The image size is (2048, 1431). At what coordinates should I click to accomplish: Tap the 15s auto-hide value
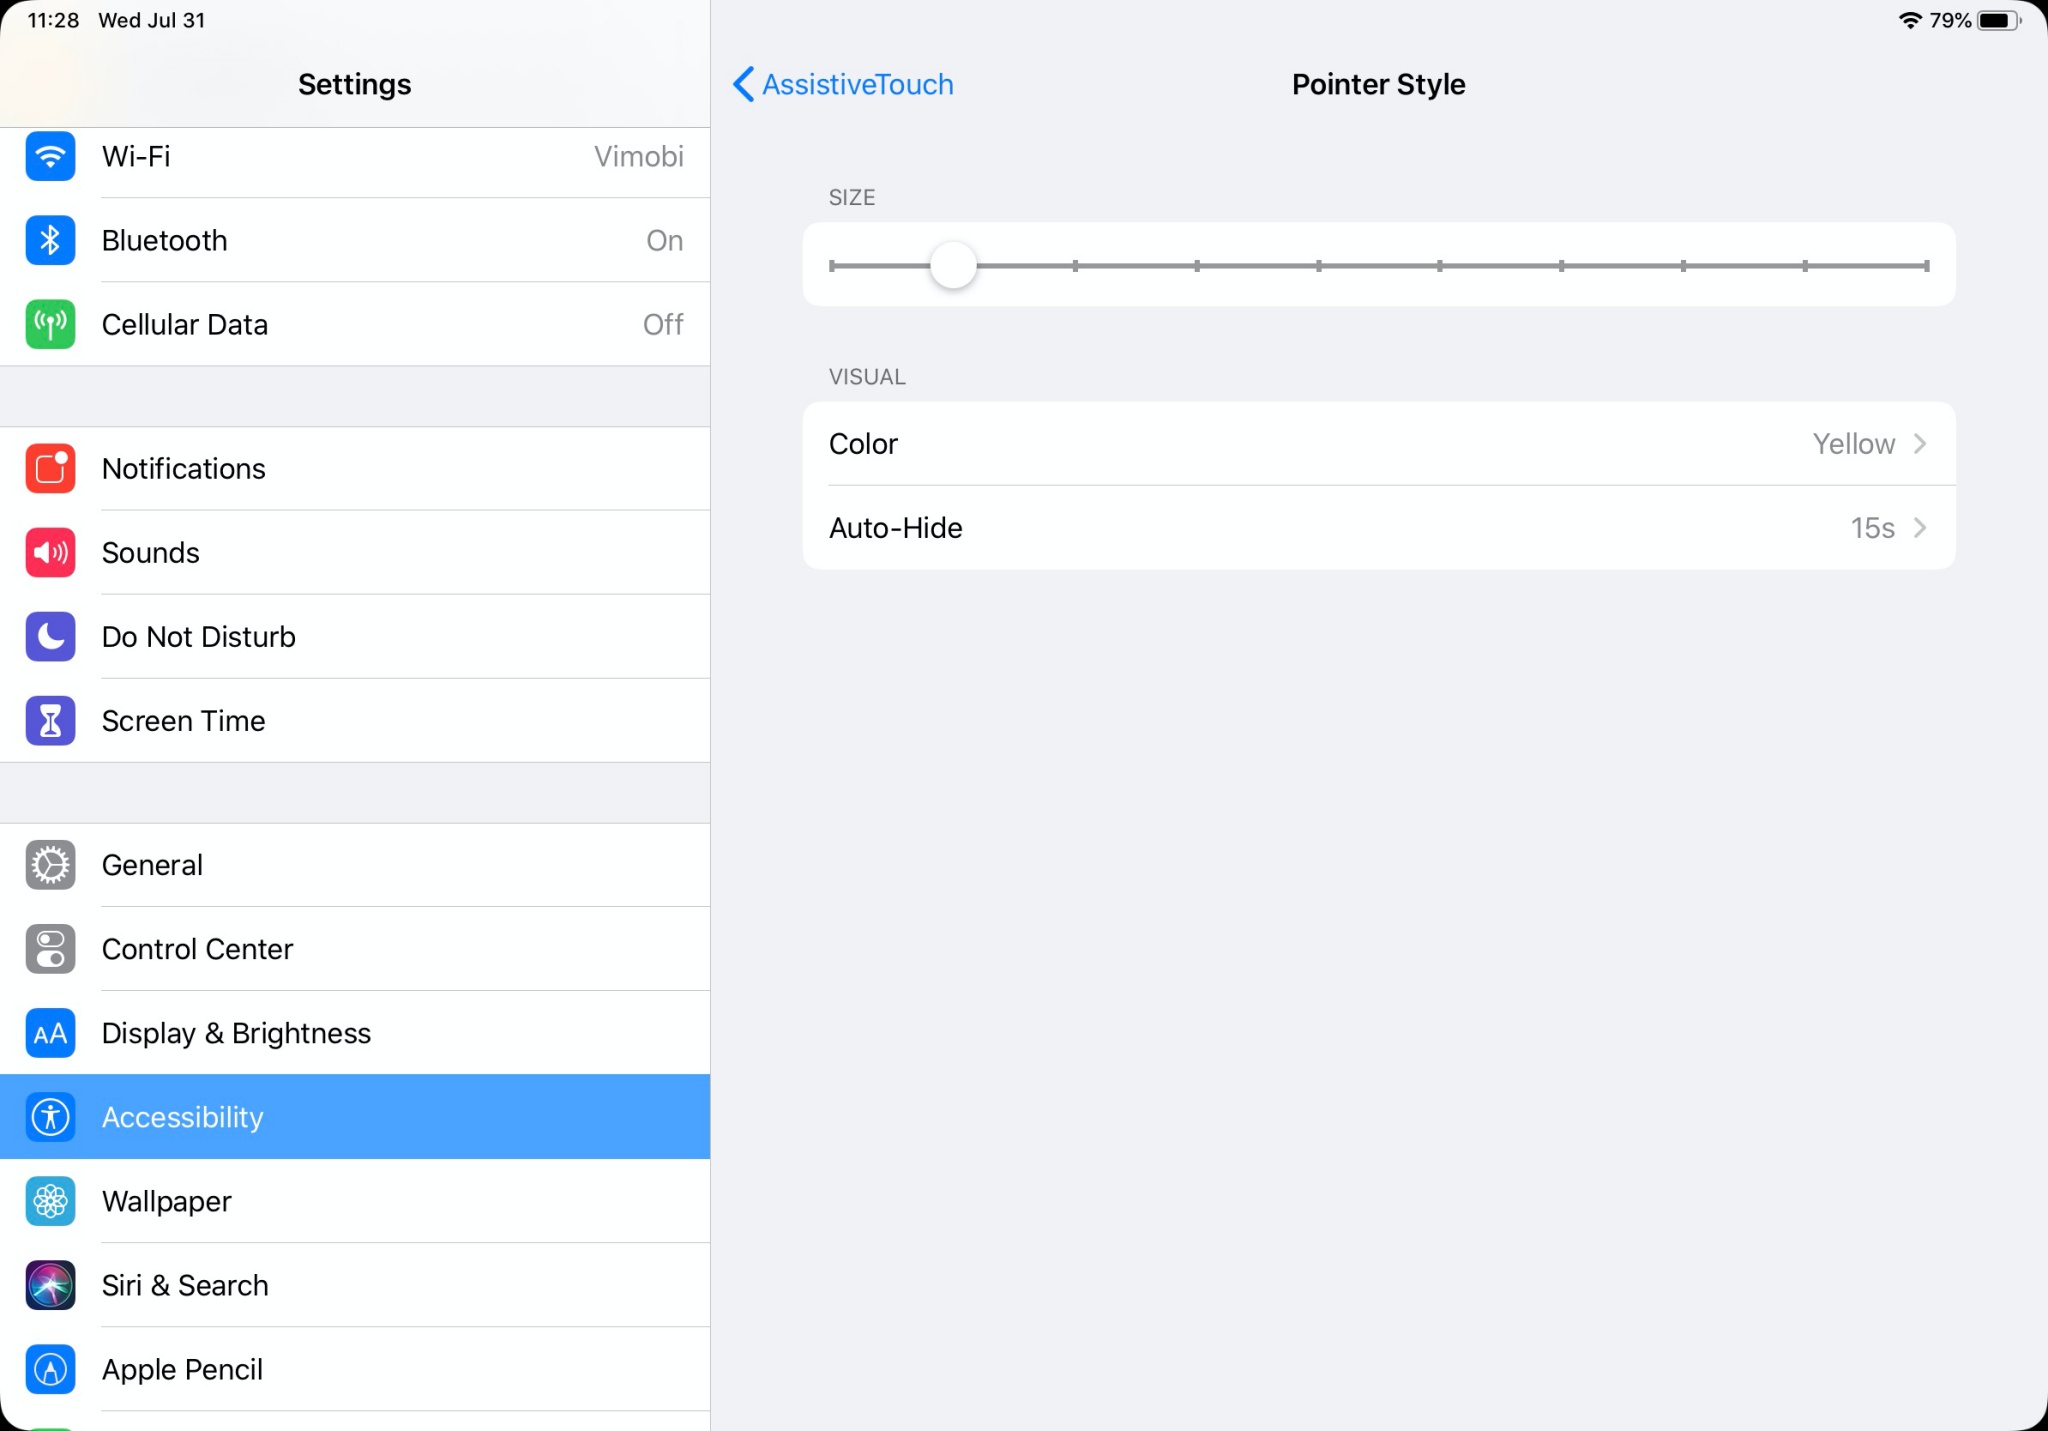click(x=1872, y=527)
